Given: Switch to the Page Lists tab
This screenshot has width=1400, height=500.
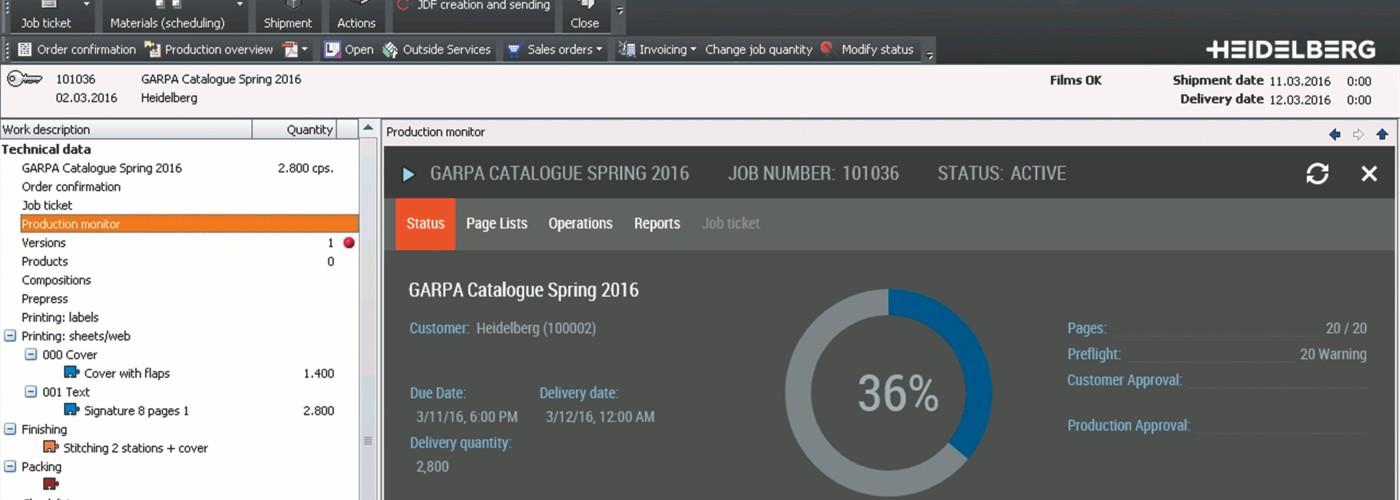Looking at the screenshot, I should coord(497,224).
